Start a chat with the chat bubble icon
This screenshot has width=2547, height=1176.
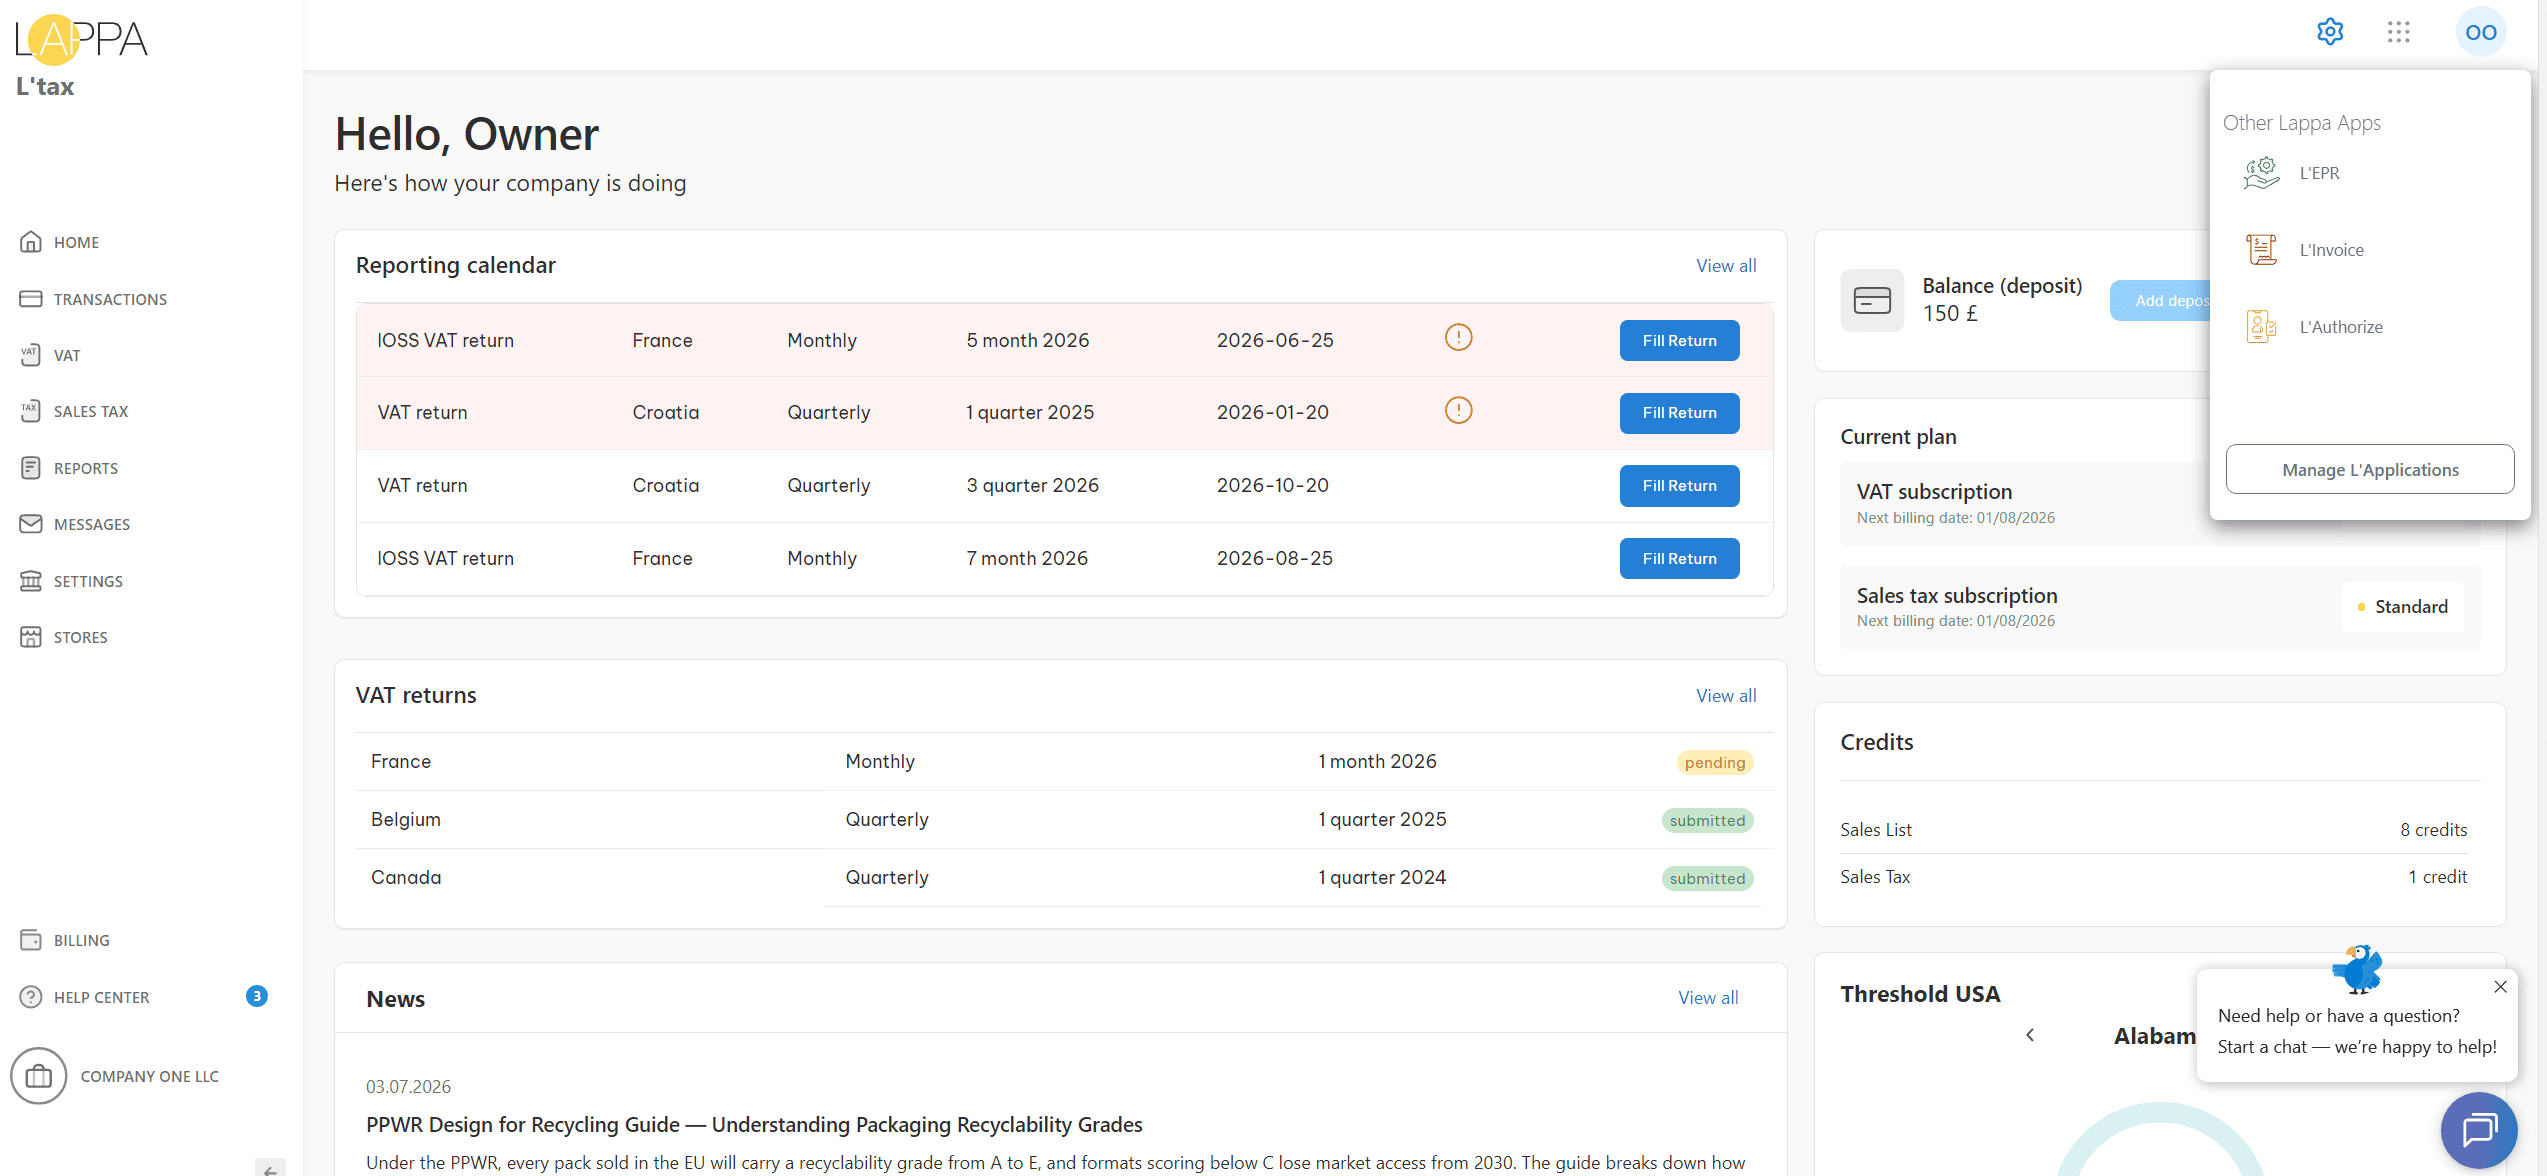2480,1130
